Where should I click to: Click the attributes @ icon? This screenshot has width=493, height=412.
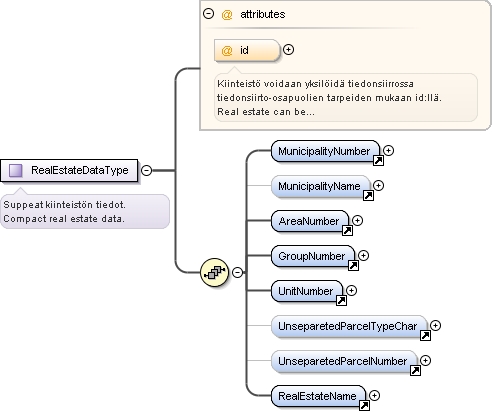(227, 14)
